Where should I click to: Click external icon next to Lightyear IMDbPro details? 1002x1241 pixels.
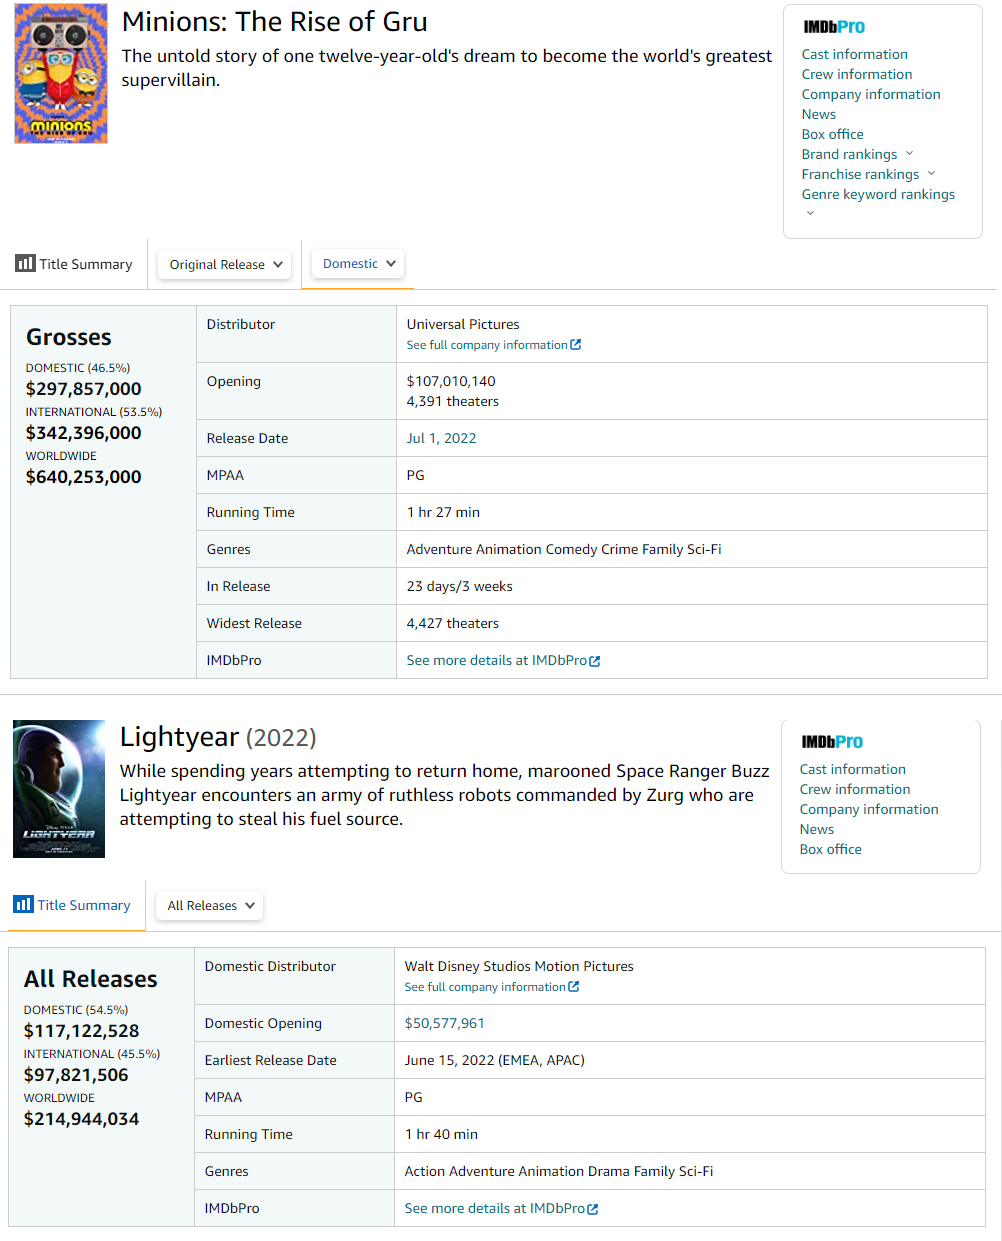[593, 1209]
